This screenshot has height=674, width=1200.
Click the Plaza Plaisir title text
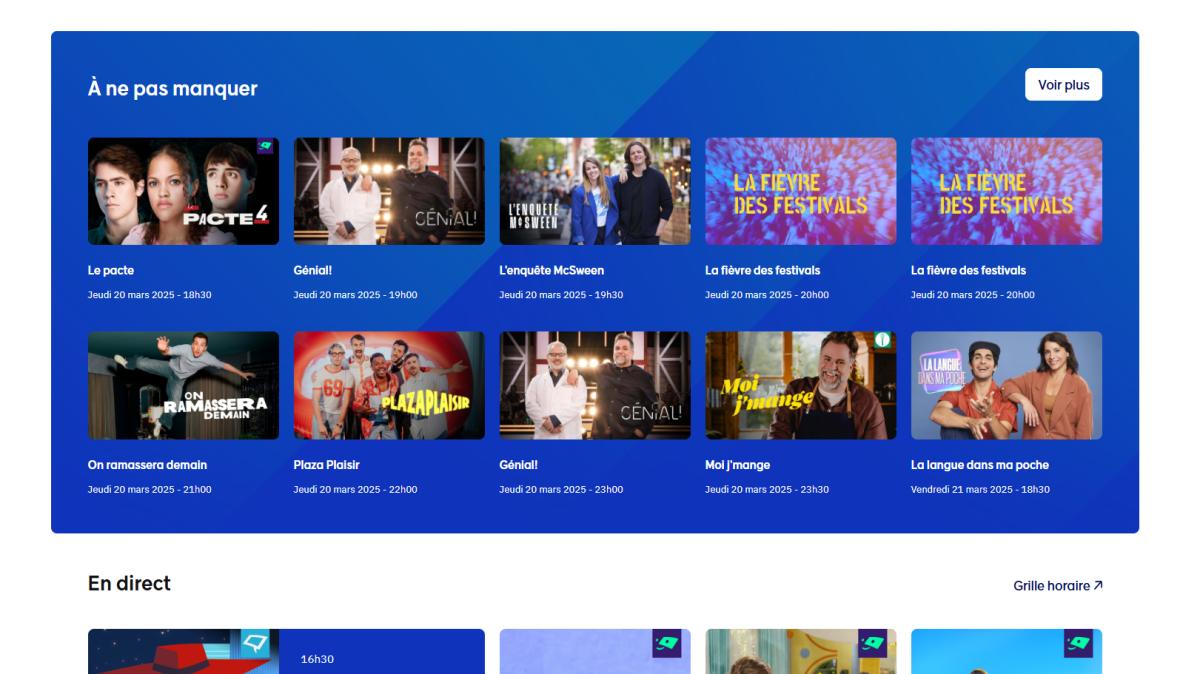pyautogui.click(x=326, y=465)
